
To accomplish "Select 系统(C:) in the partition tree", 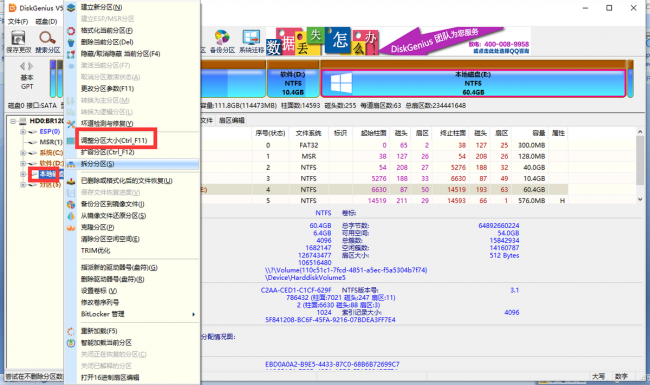I will (51, 153).
